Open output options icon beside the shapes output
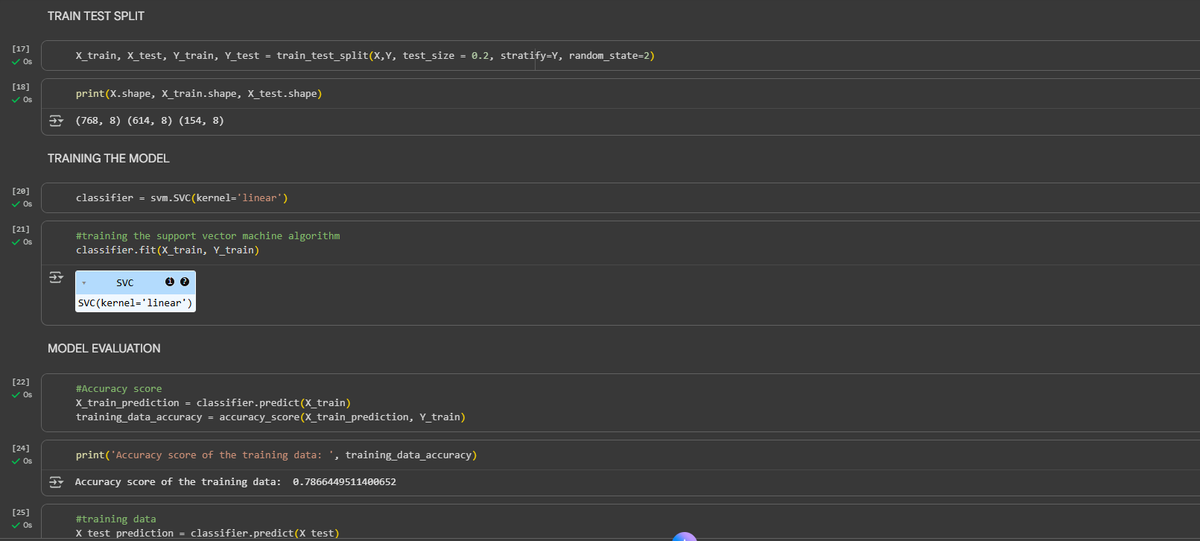This screenshot has width=1200, height=541. click(57, 121)
